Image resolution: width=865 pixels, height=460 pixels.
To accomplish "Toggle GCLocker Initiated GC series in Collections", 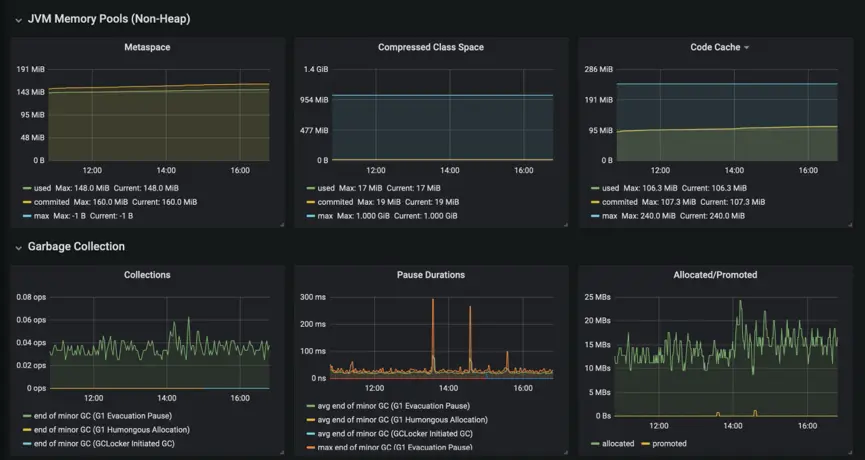I will coord(104,443).
